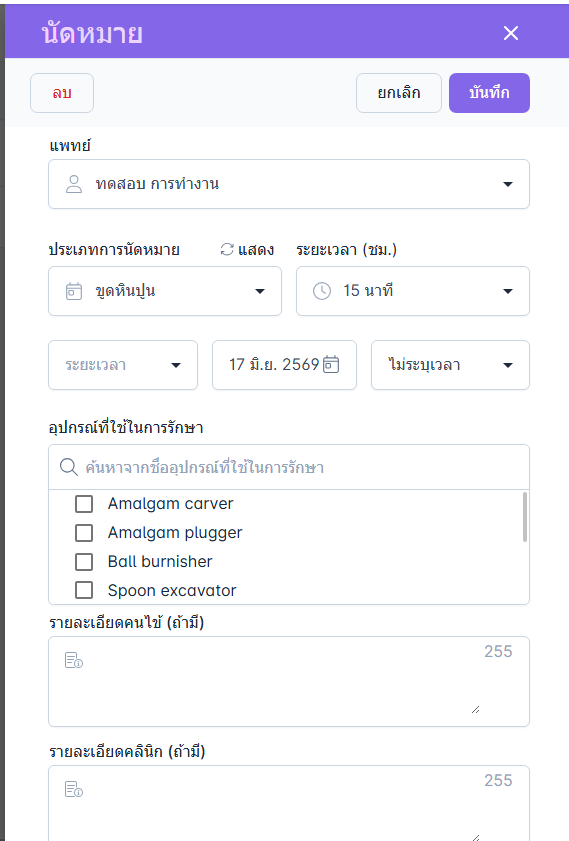
Task: Click the red ลบ delete button
Action: click(62, 93)
